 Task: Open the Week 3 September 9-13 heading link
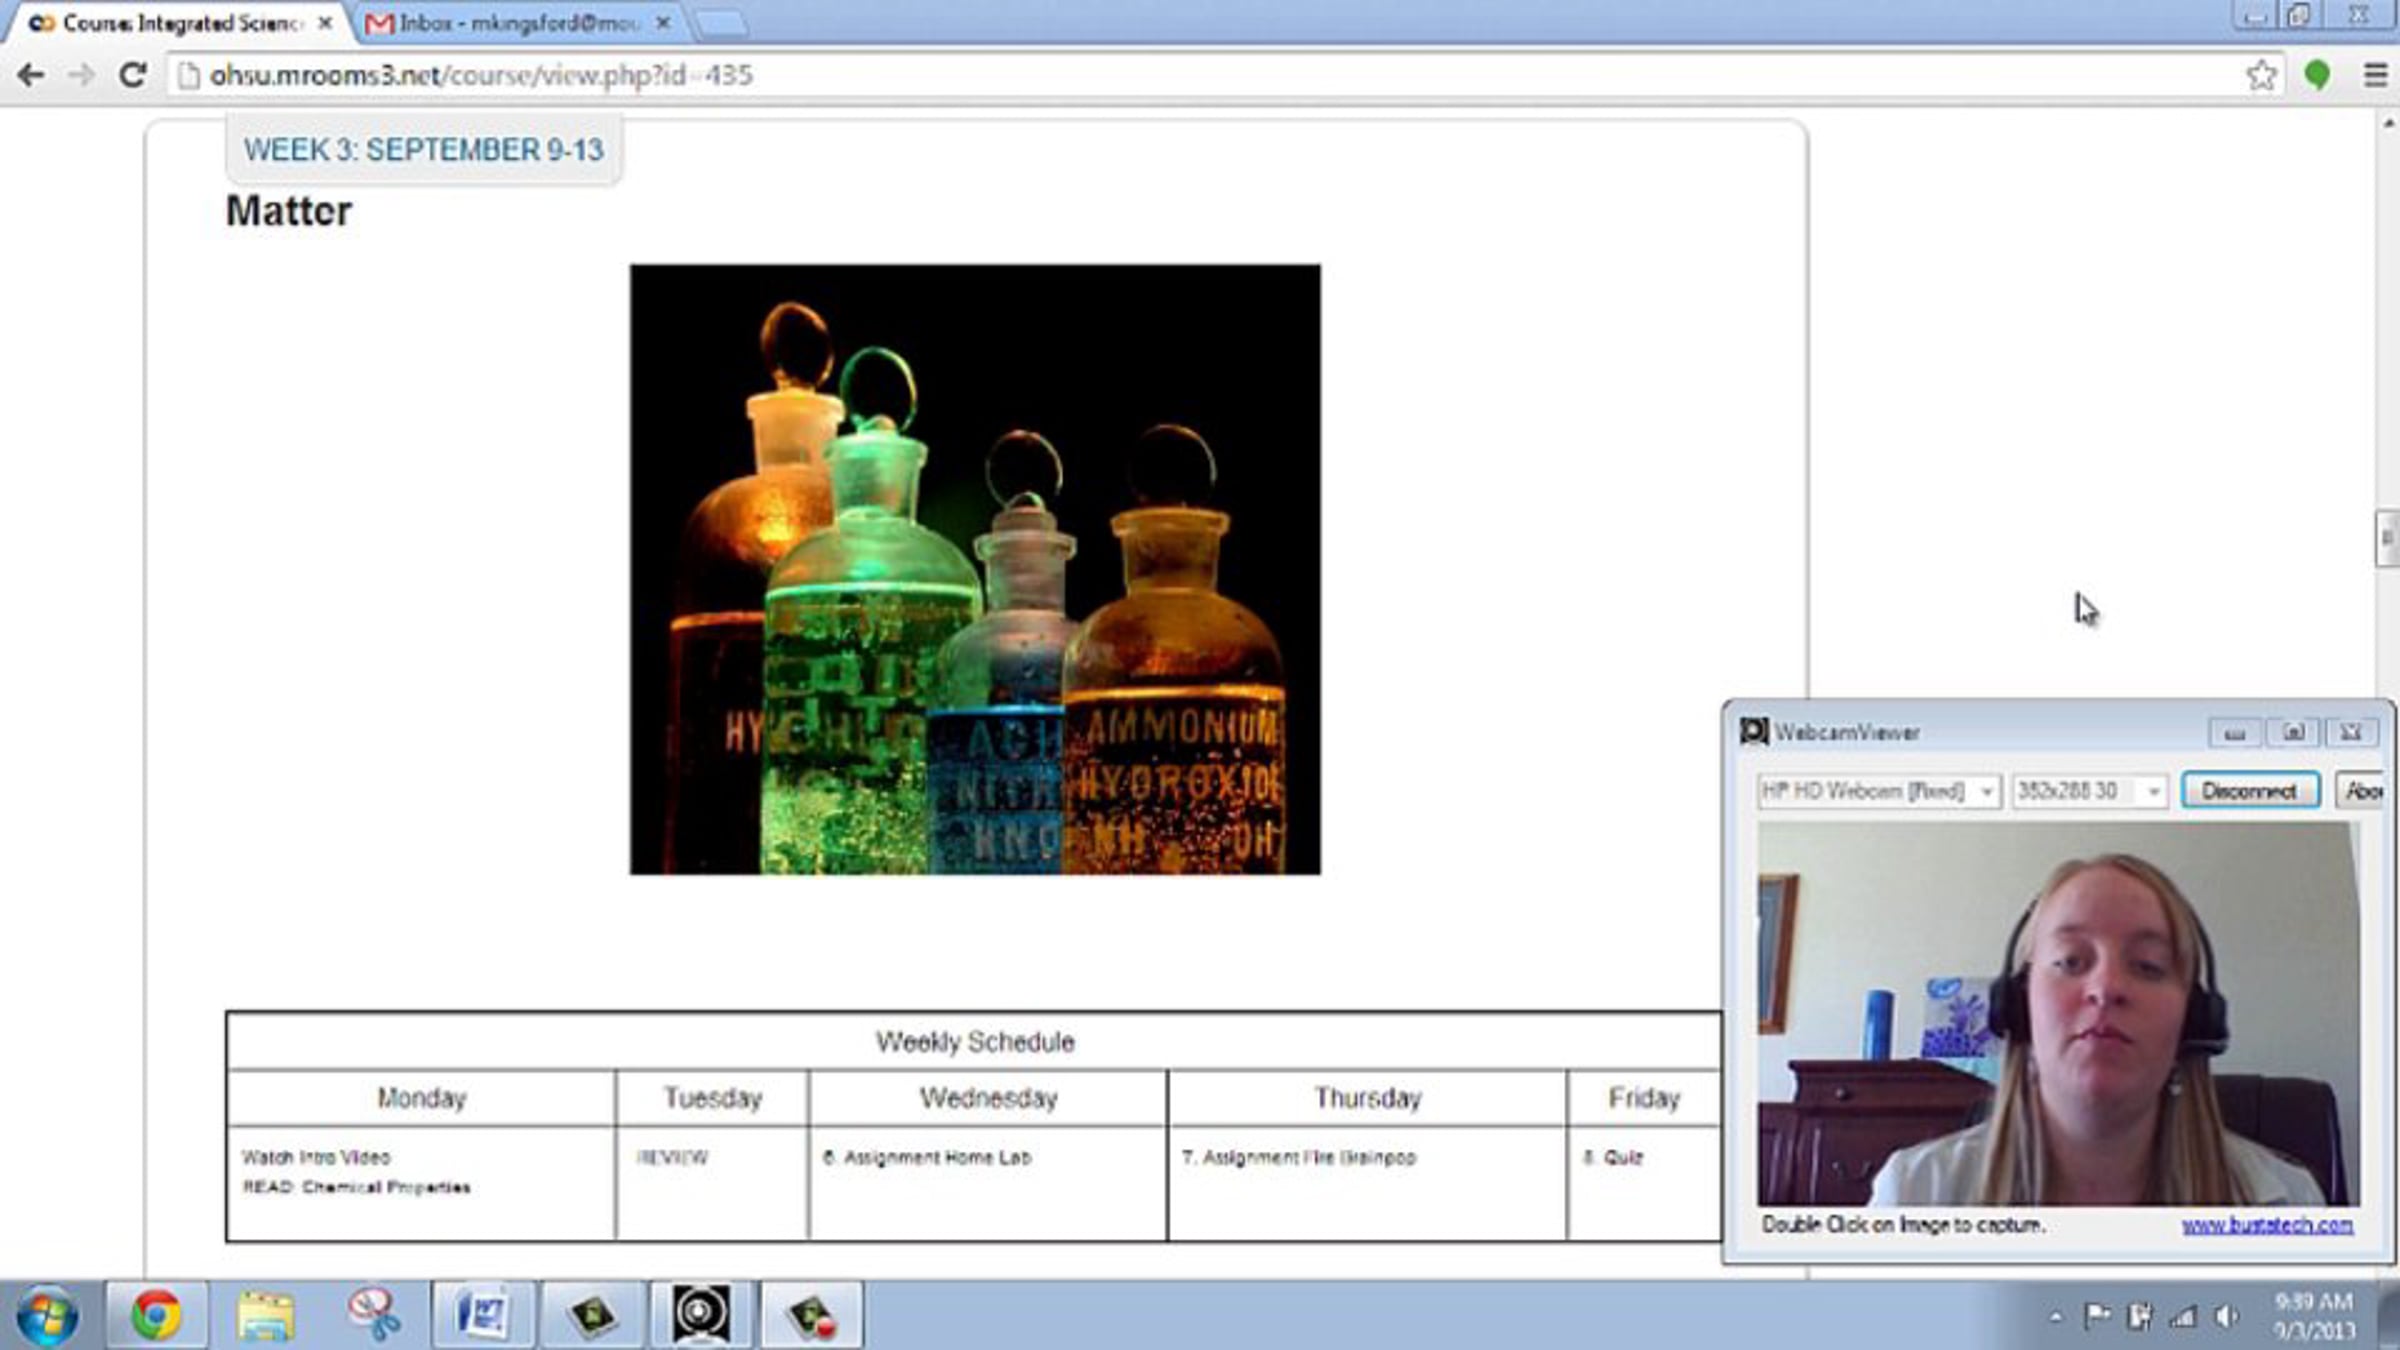tap(424, 150)
